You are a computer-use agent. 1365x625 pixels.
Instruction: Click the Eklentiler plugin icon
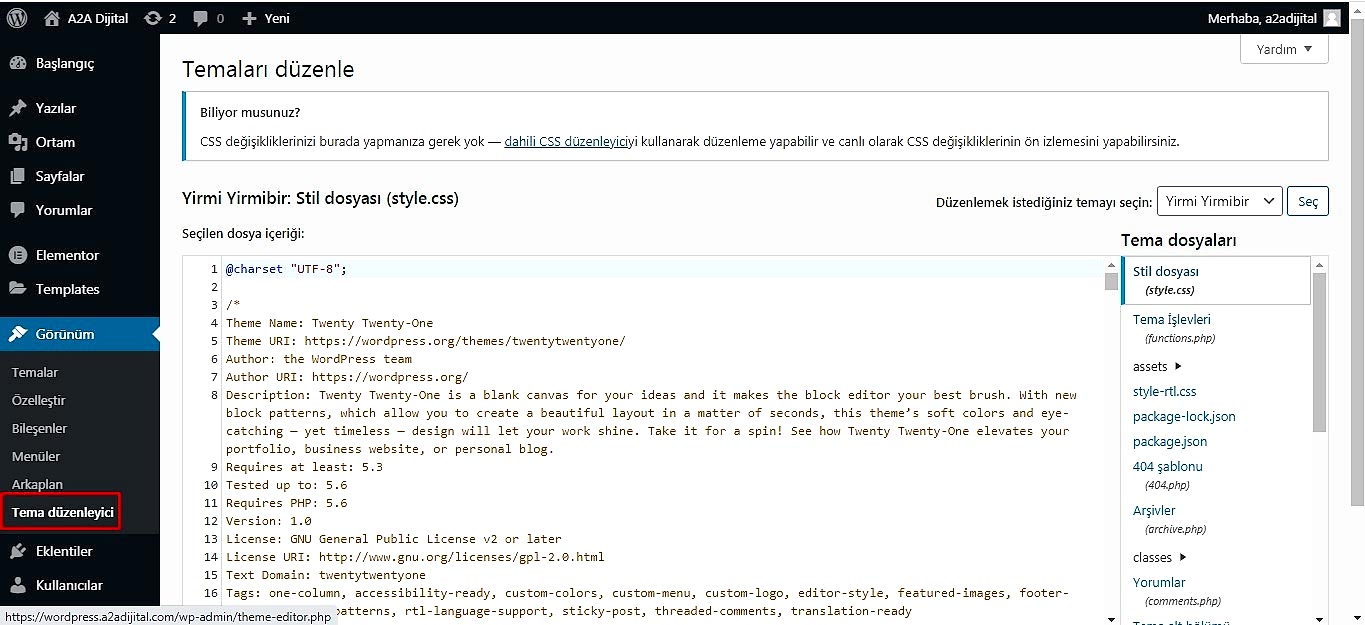coord(18,551)
